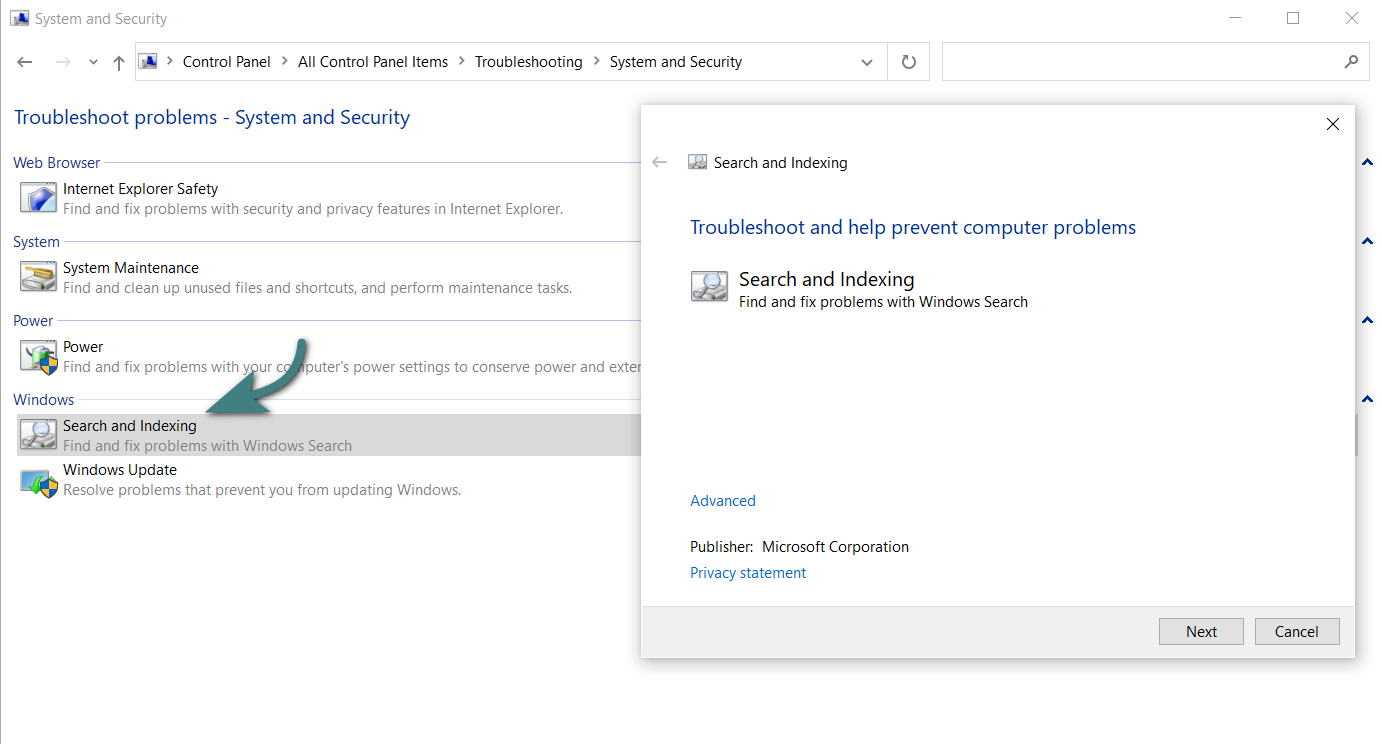Close the Search and Indexing dialog
This screenshot has width=1382, height=744.
(1332, 124)
